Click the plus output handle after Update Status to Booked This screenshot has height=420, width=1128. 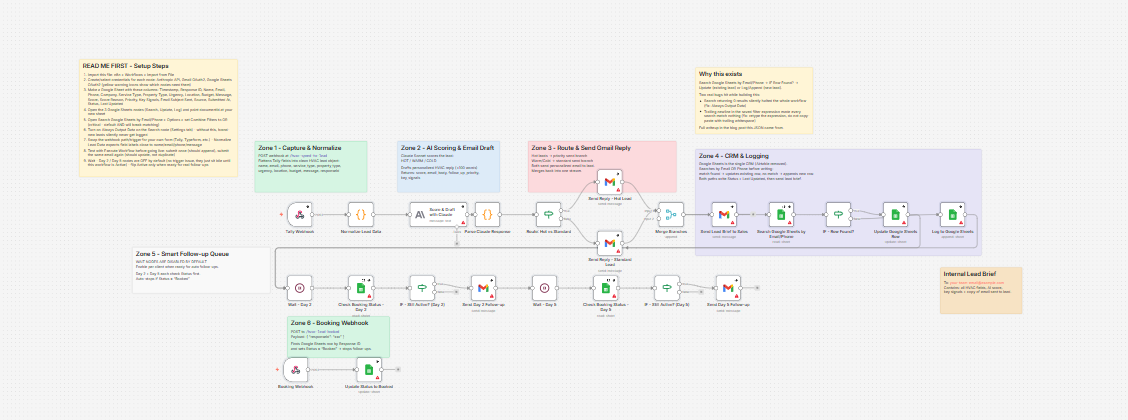398,370
